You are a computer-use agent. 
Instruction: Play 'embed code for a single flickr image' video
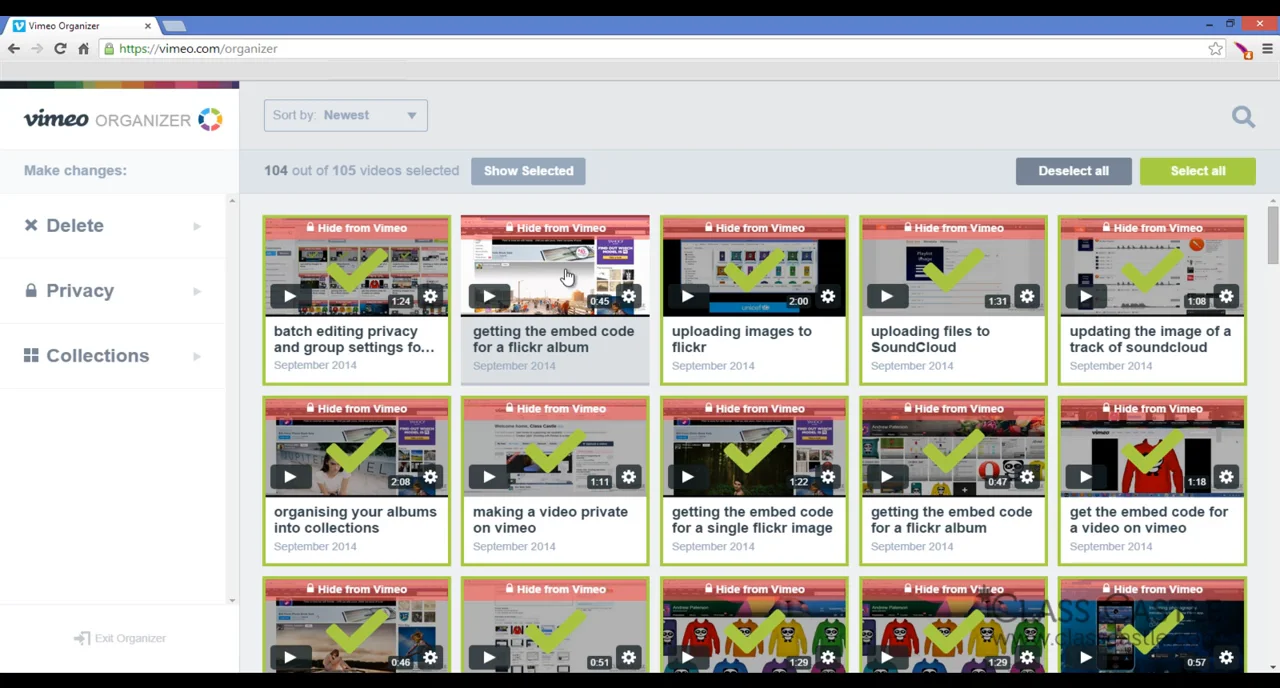pyautogui.click(x=687, y=477)
